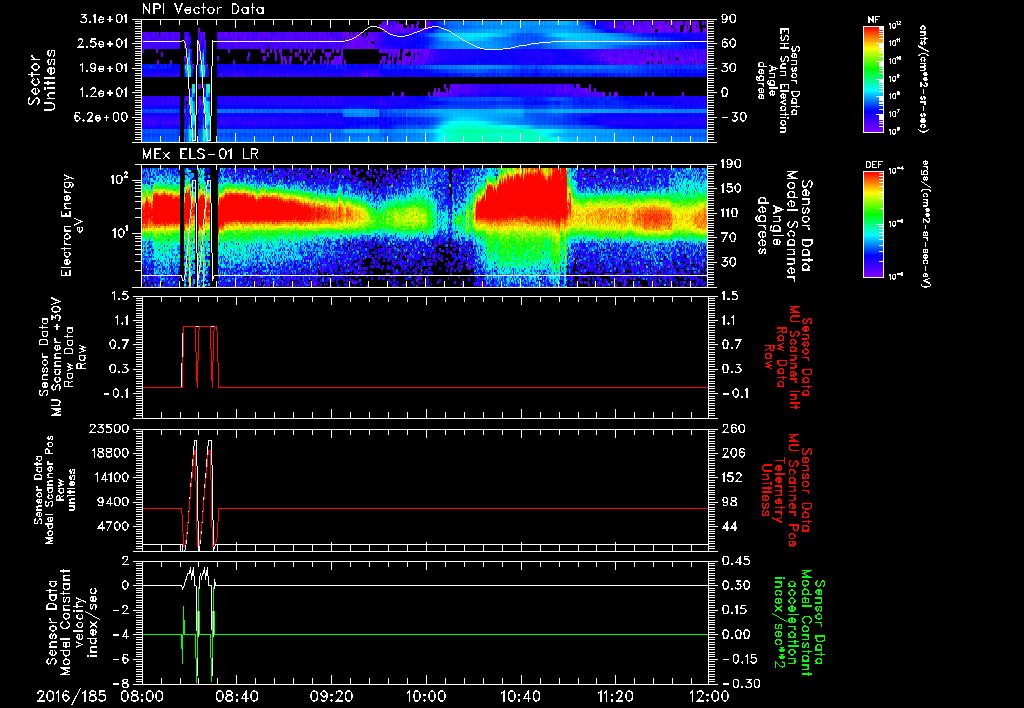The image size is (1024, 708).
Task: Click the red "MU Scanner Inh Raw Data" label
Action: click(x=787, y=357)
